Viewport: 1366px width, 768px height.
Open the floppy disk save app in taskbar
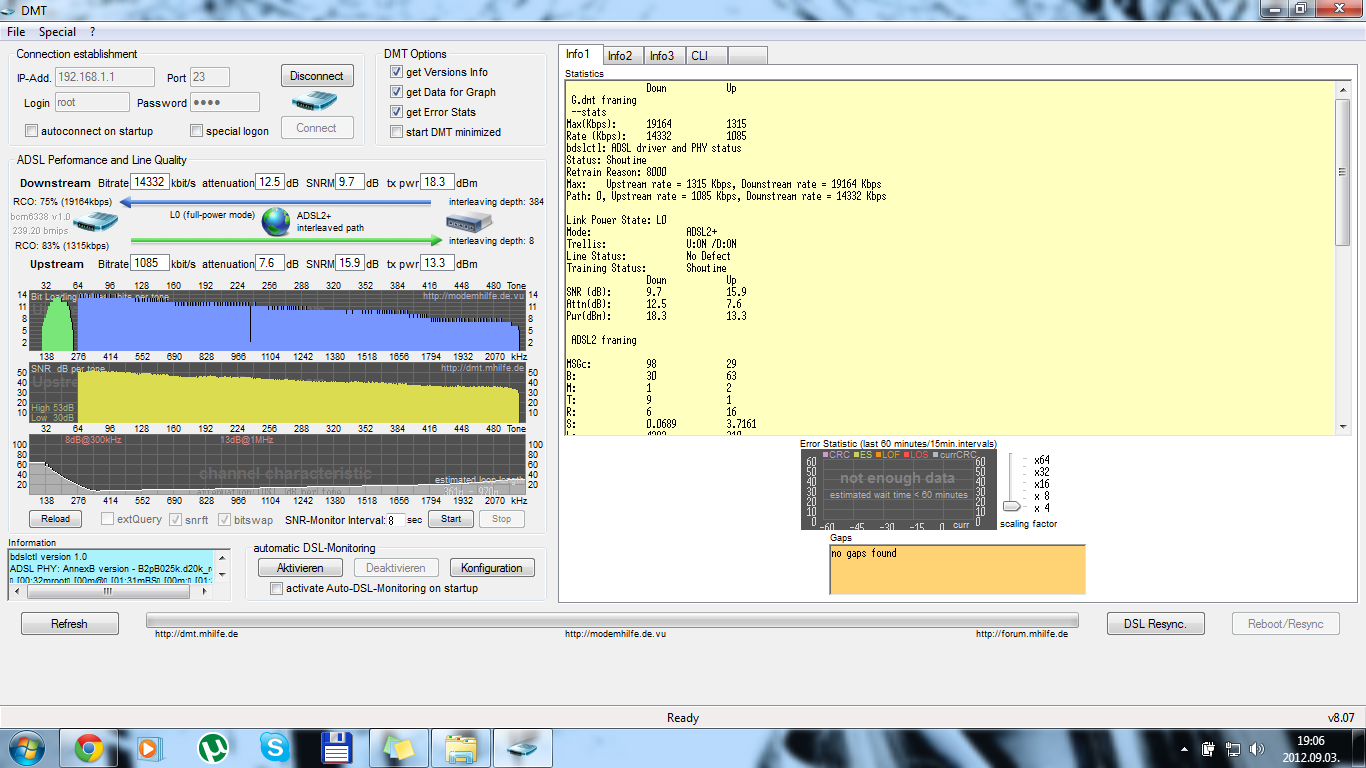click(x=336, y=748)
